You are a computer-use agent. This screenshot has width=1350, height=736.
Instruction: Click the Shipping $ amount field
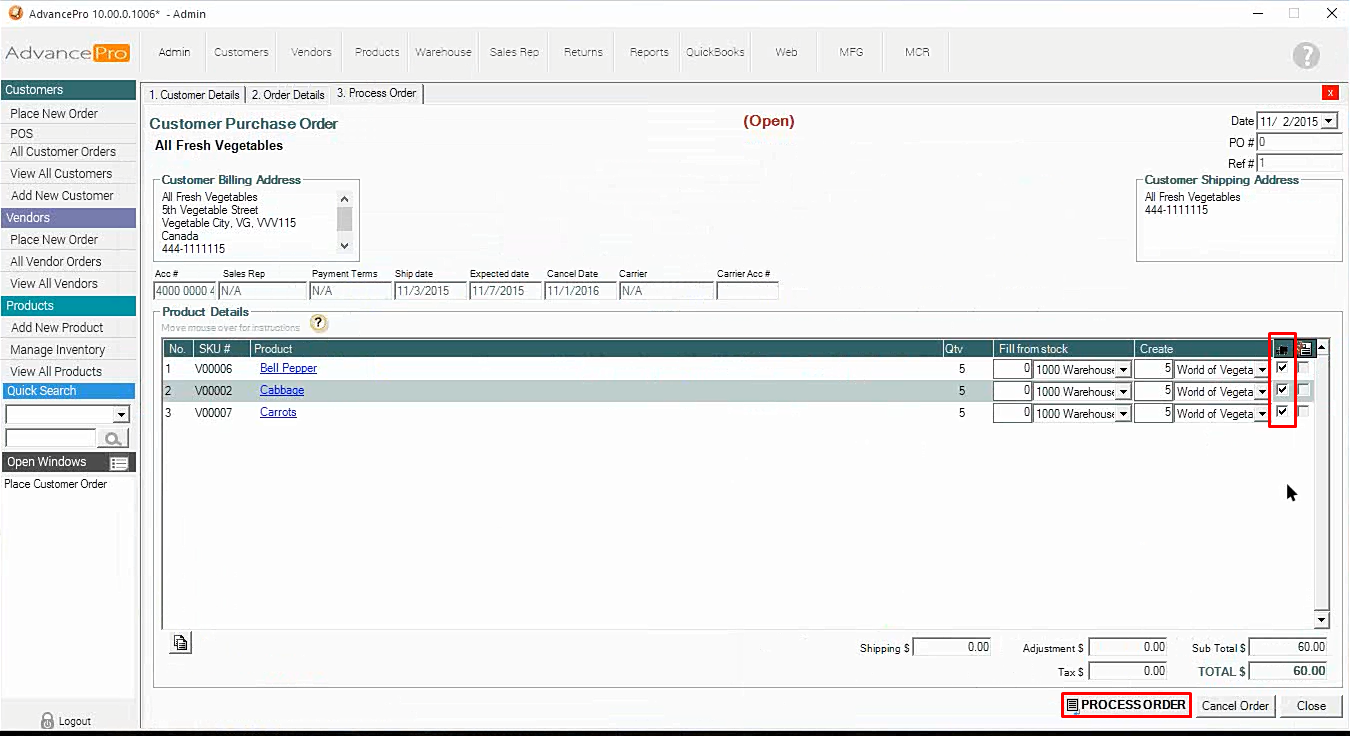[952, 648]
